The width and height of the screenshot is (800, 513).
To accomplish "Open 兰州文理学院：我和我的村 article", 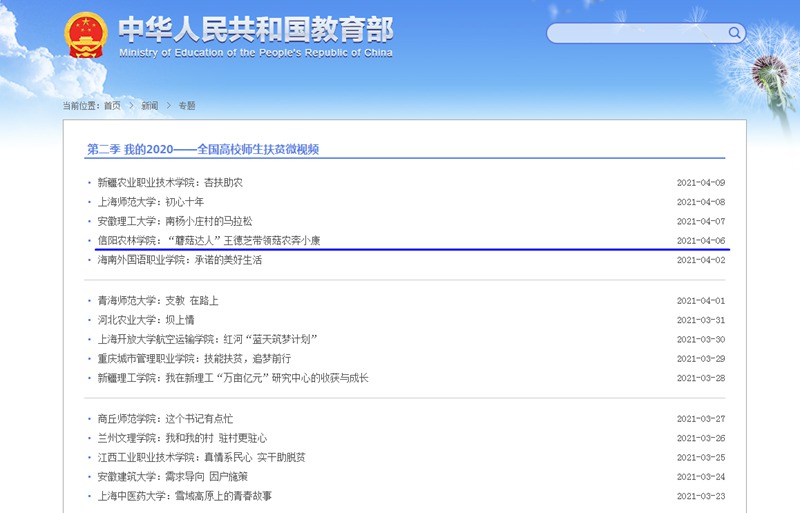I will point(182,438).
